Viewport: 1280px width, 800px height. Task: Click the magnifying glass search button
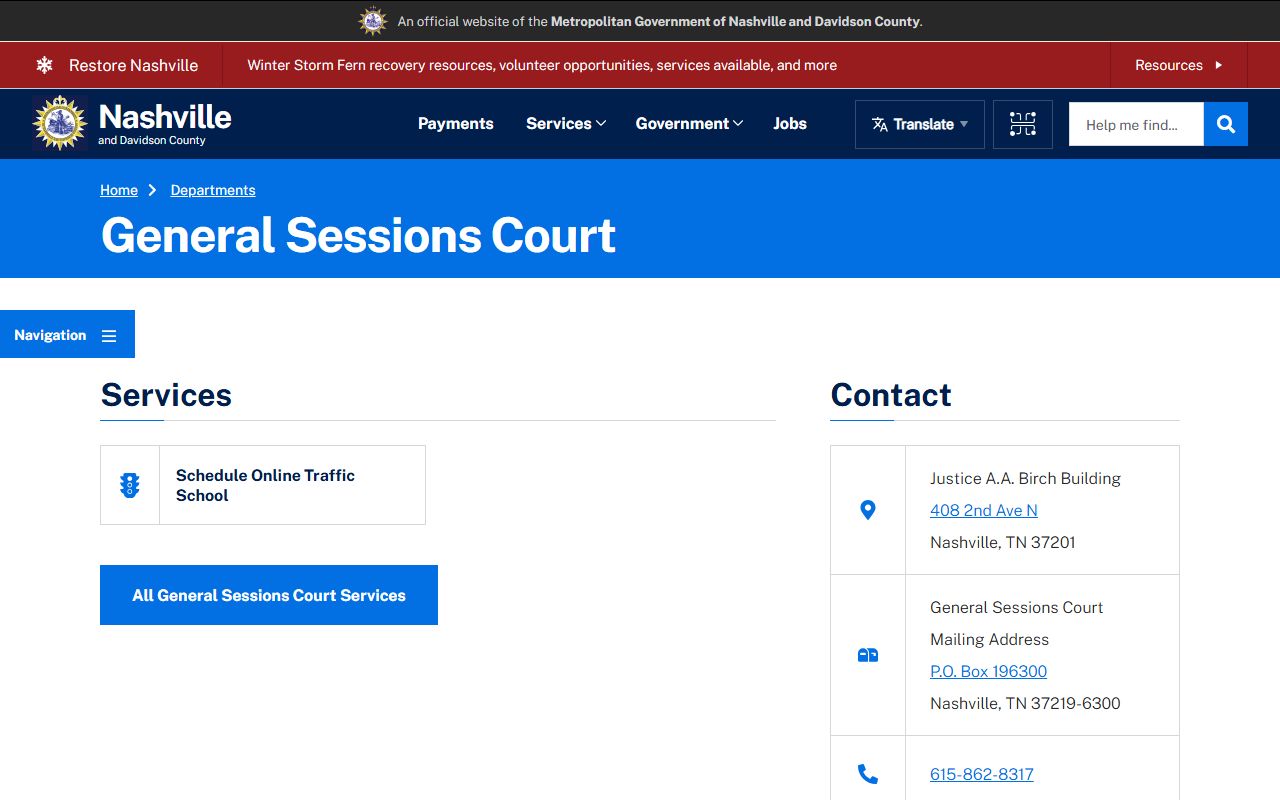pyautogui.click(x=1226, y=124)
